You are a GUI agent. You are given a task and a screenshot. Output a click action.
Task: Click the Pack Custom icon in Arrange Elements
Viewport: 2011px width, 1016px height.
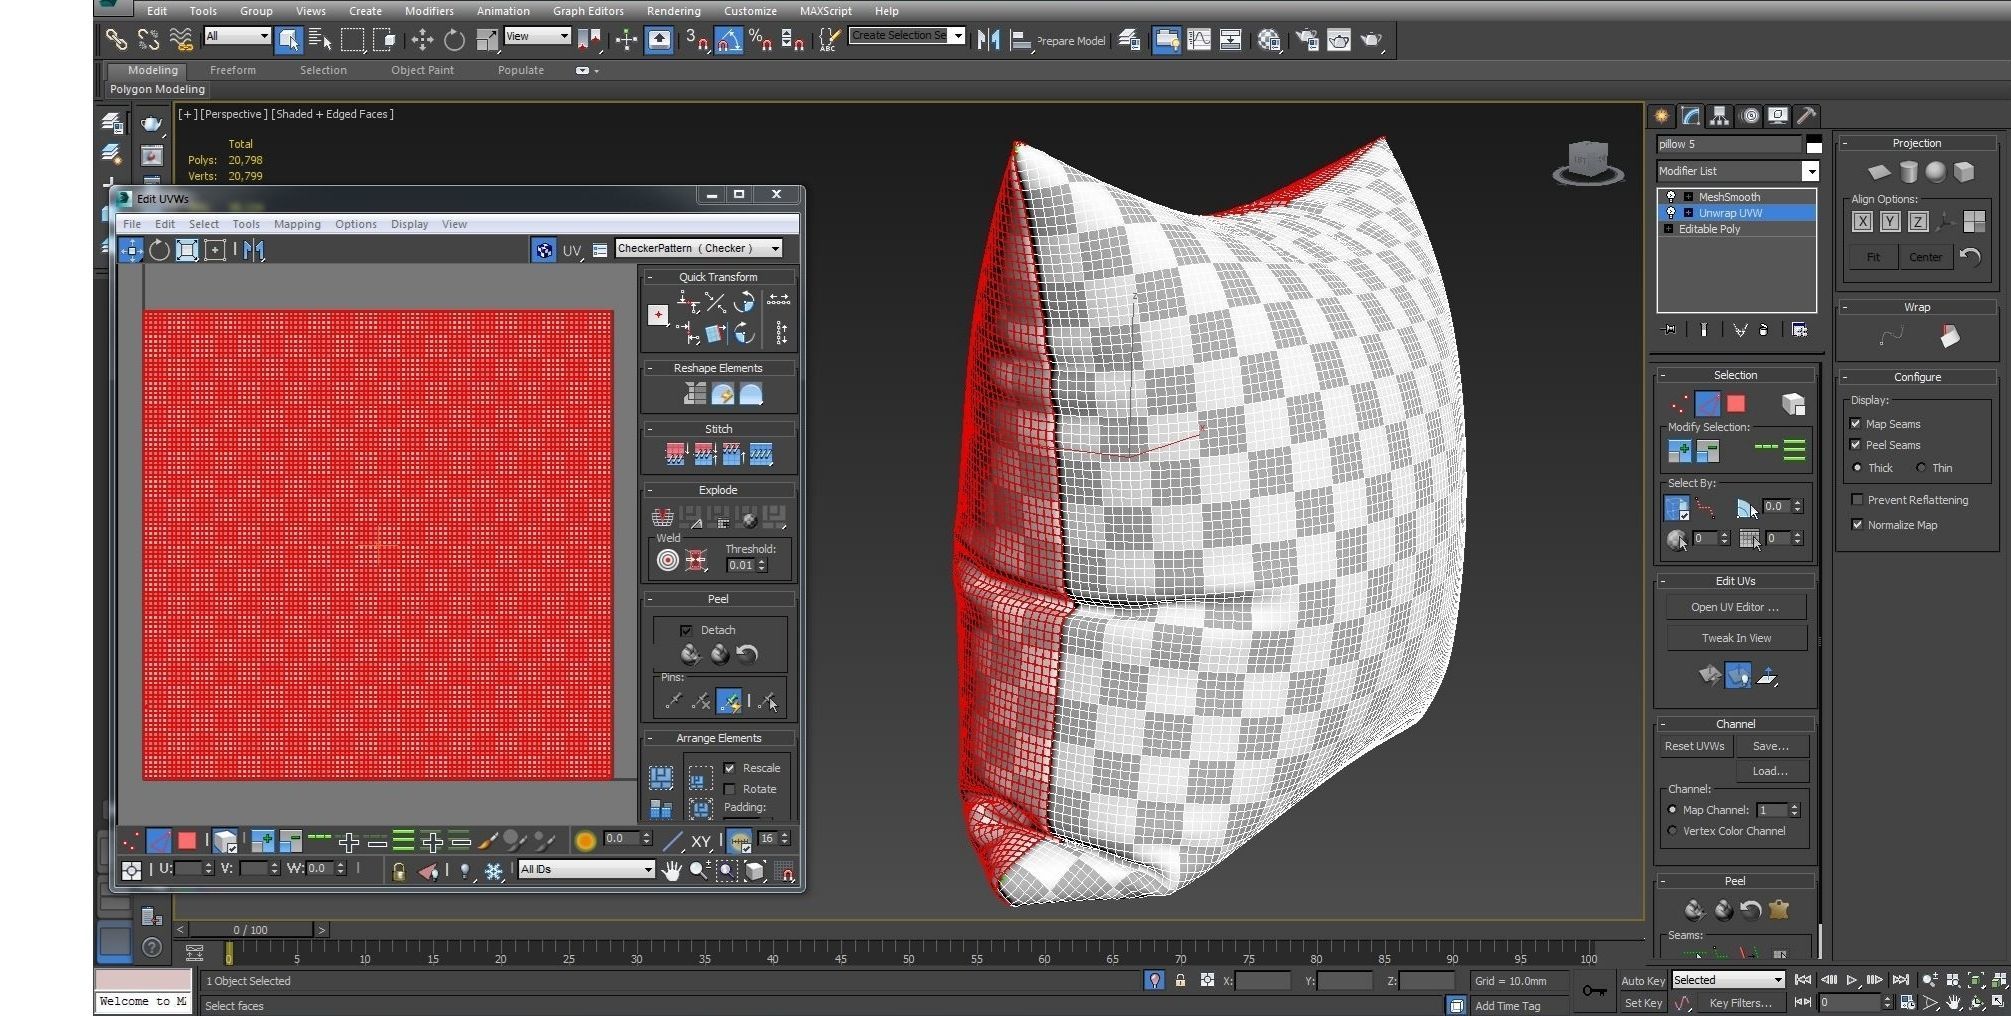(661, 778)
